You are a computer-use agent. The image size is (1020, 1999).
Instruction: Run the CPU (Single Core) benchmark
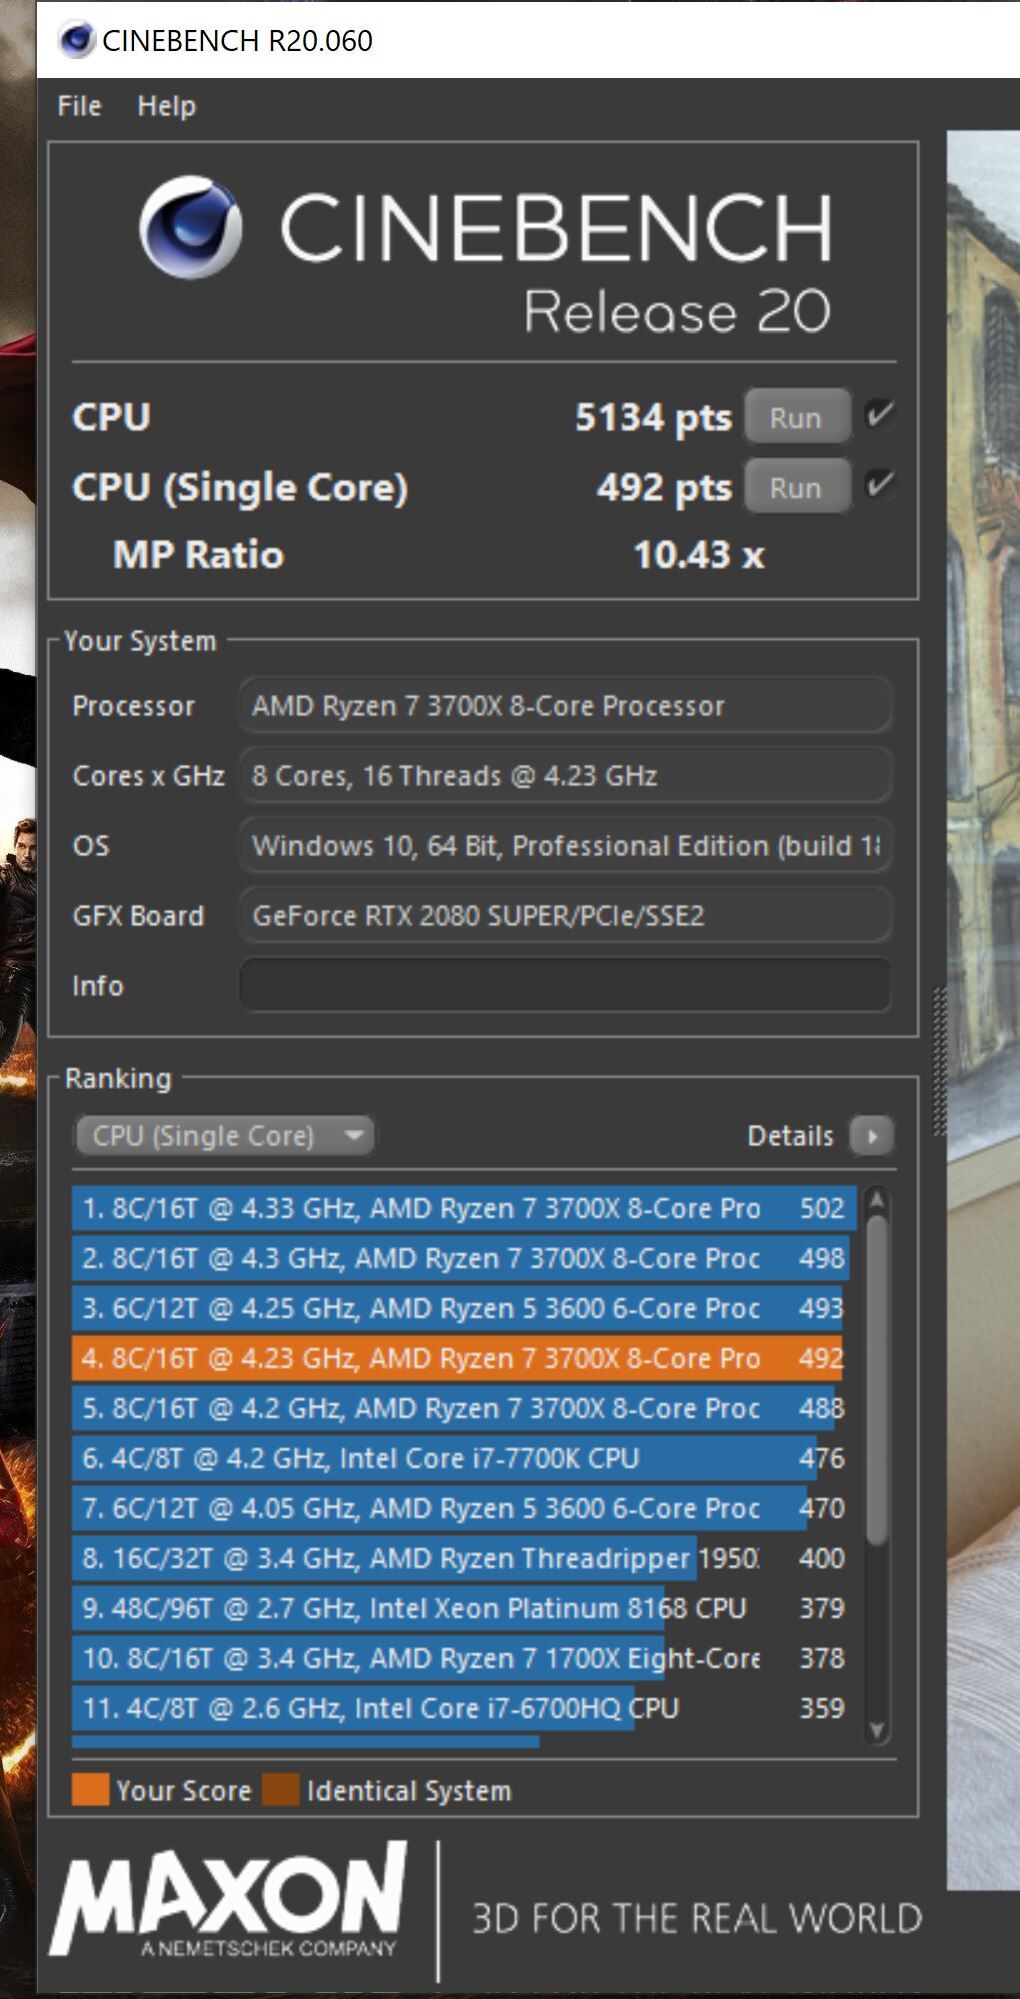coord(796,487)
